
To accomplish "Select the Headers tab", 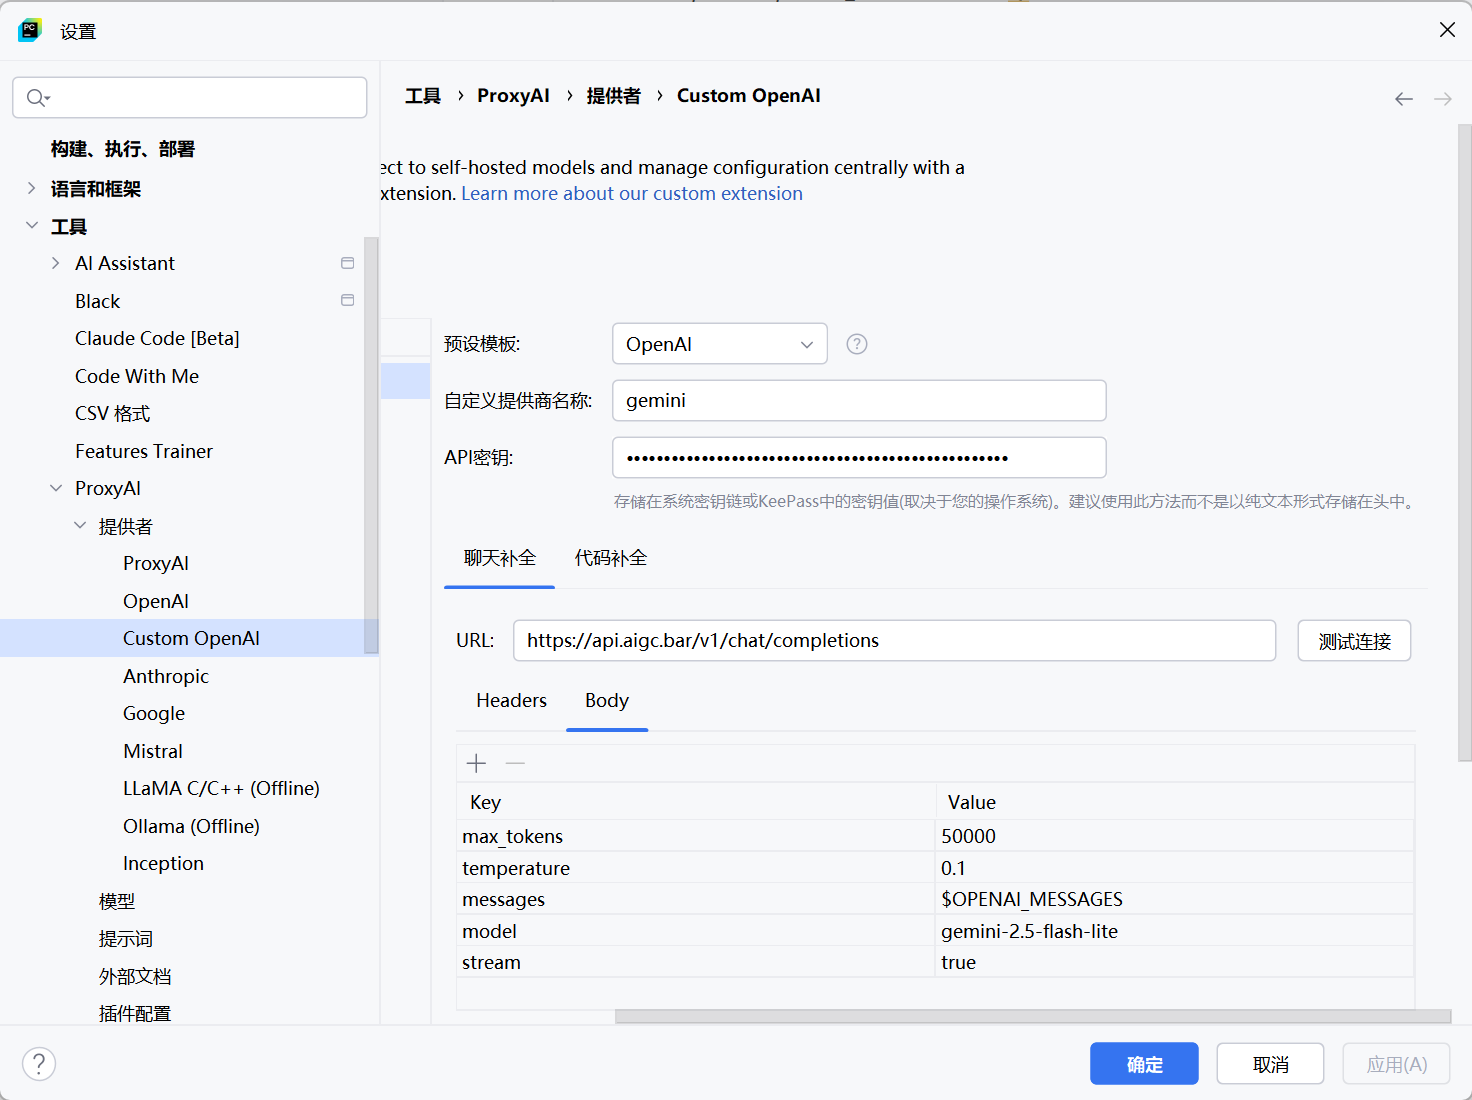I will point(511,701).
